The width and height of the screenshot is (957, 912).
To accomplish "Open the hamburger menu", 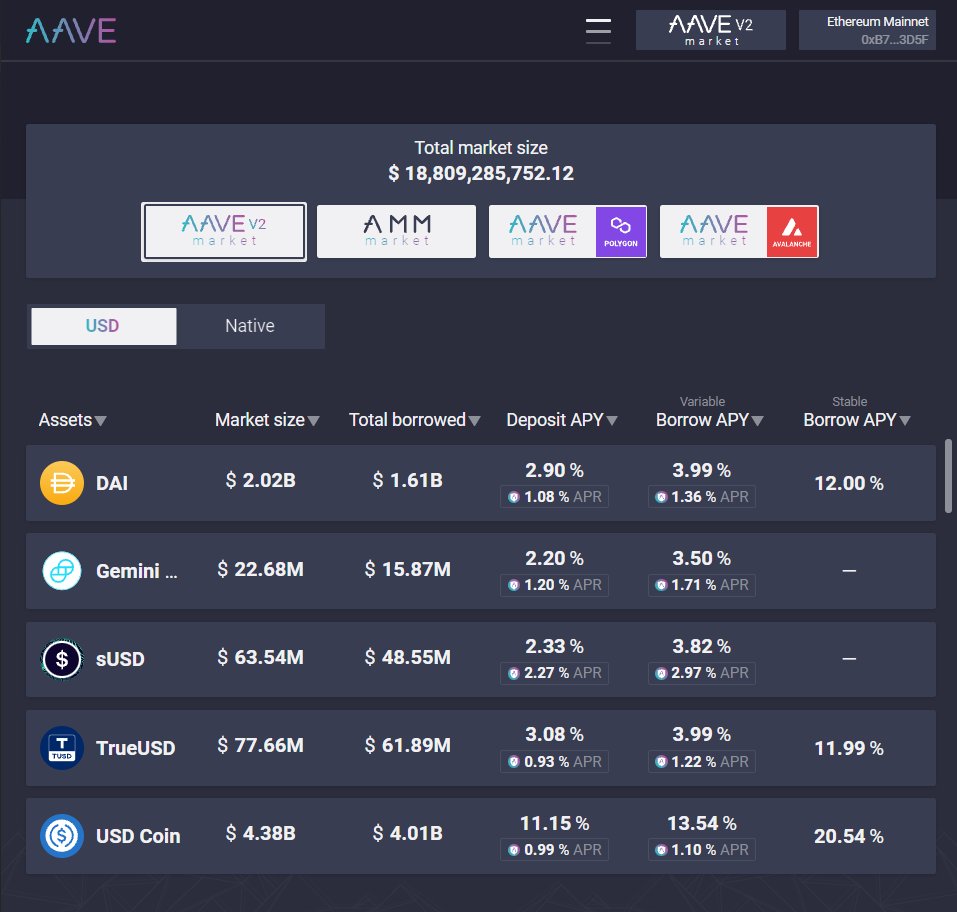I will click(598, 31).
